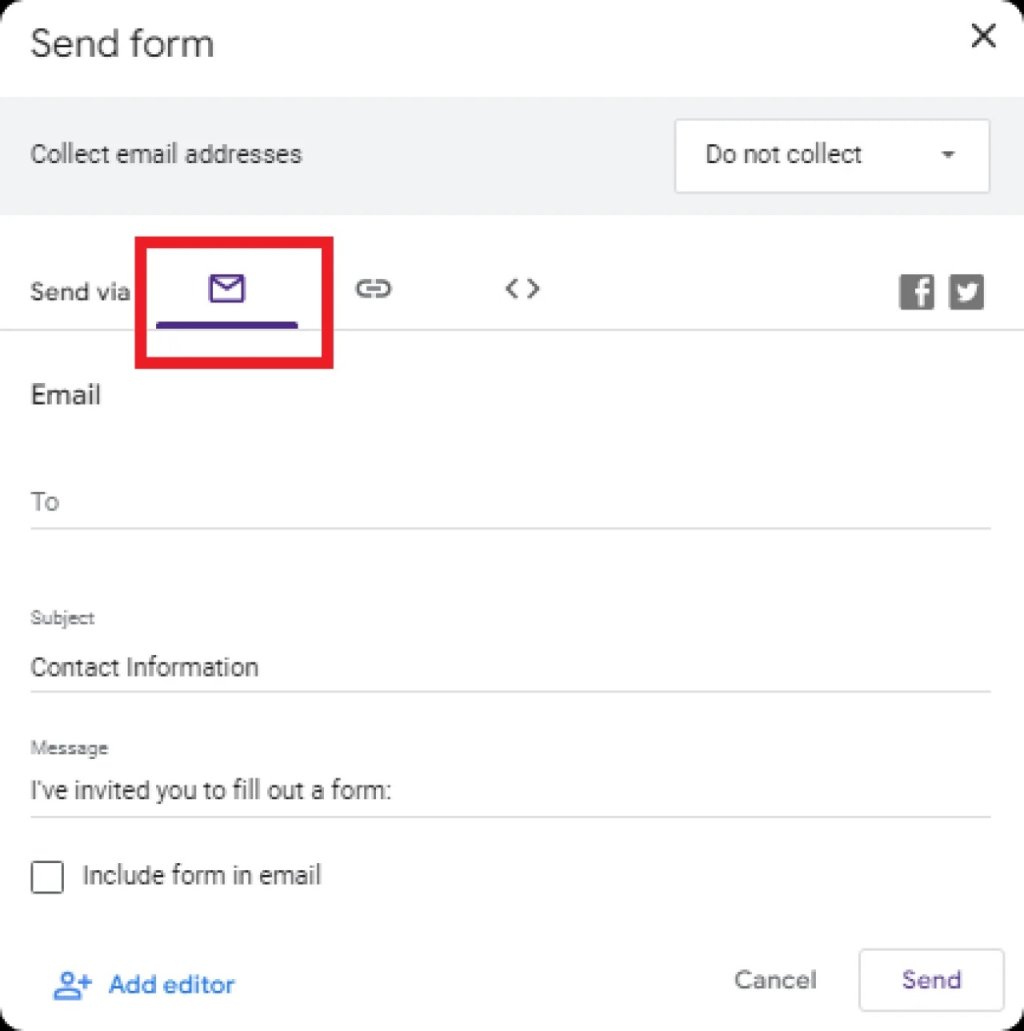This screenshot has height=1031, width=1024.
Task: Open the Collect email addresses dropdown
Action: [831, 155]
